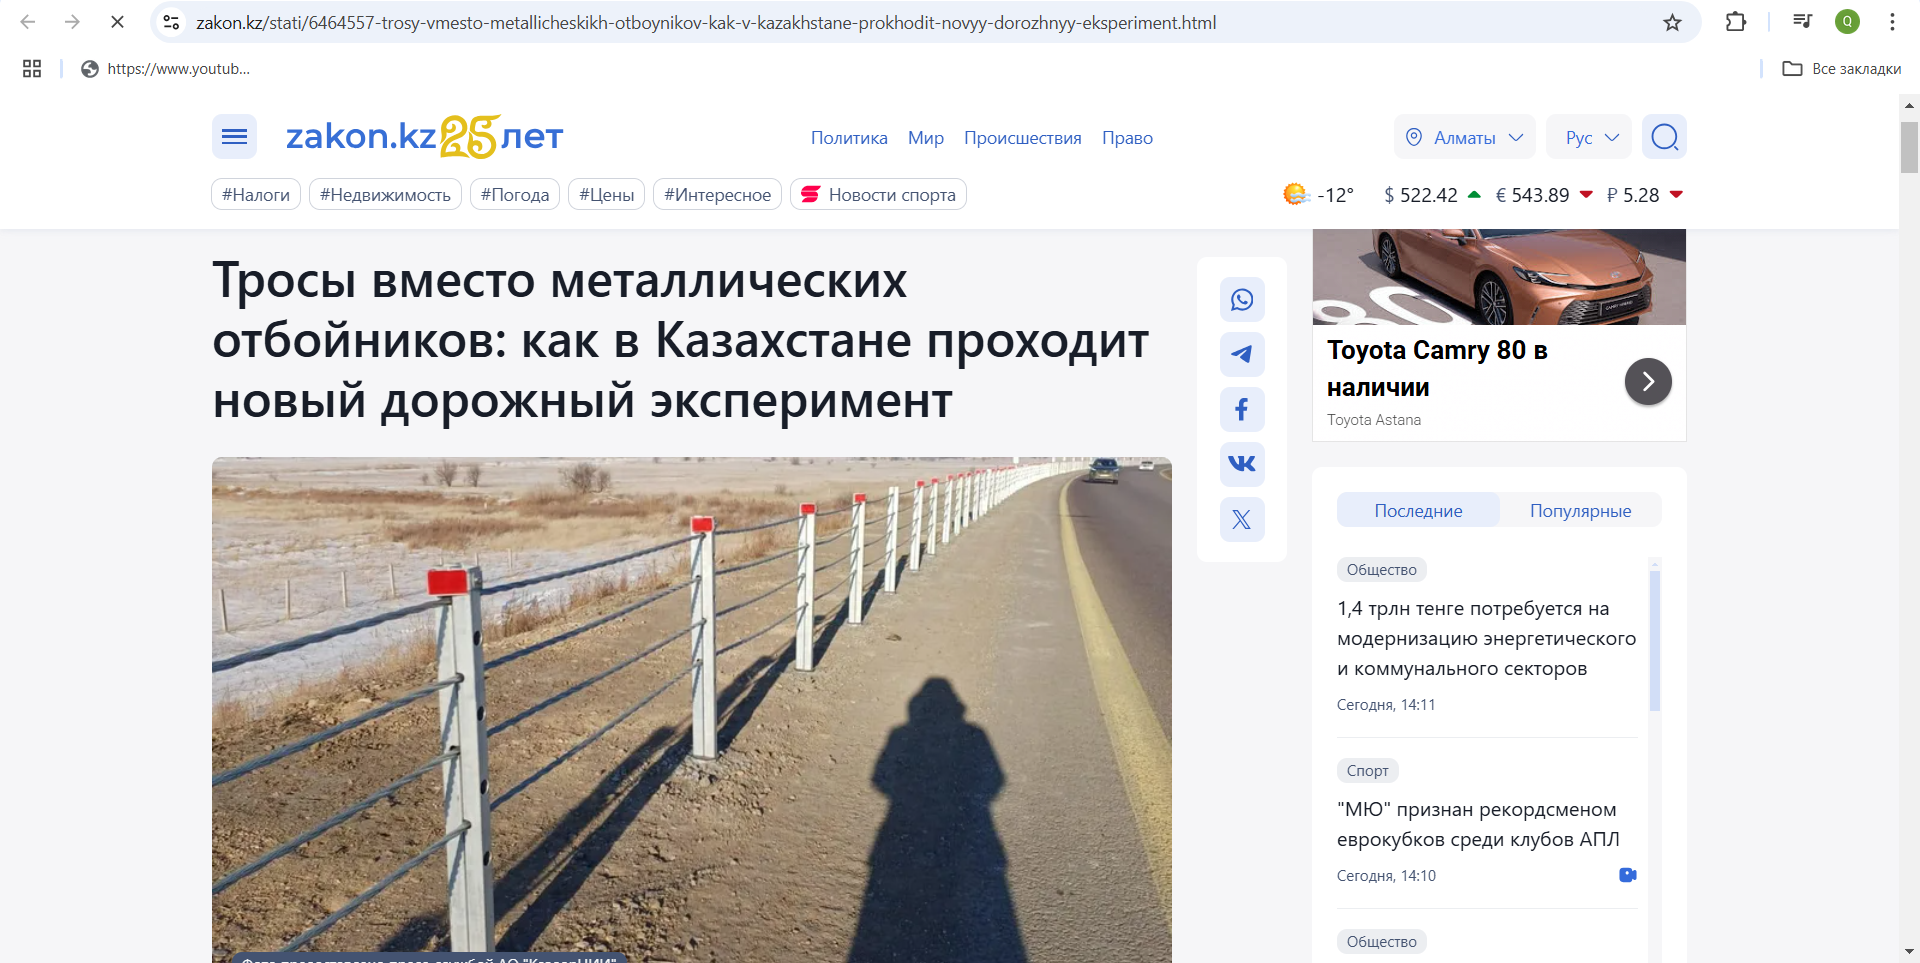Screen dimensions: 1920x963
Task: Bookmark this page with the star icon
Action: coord(1672,22)
